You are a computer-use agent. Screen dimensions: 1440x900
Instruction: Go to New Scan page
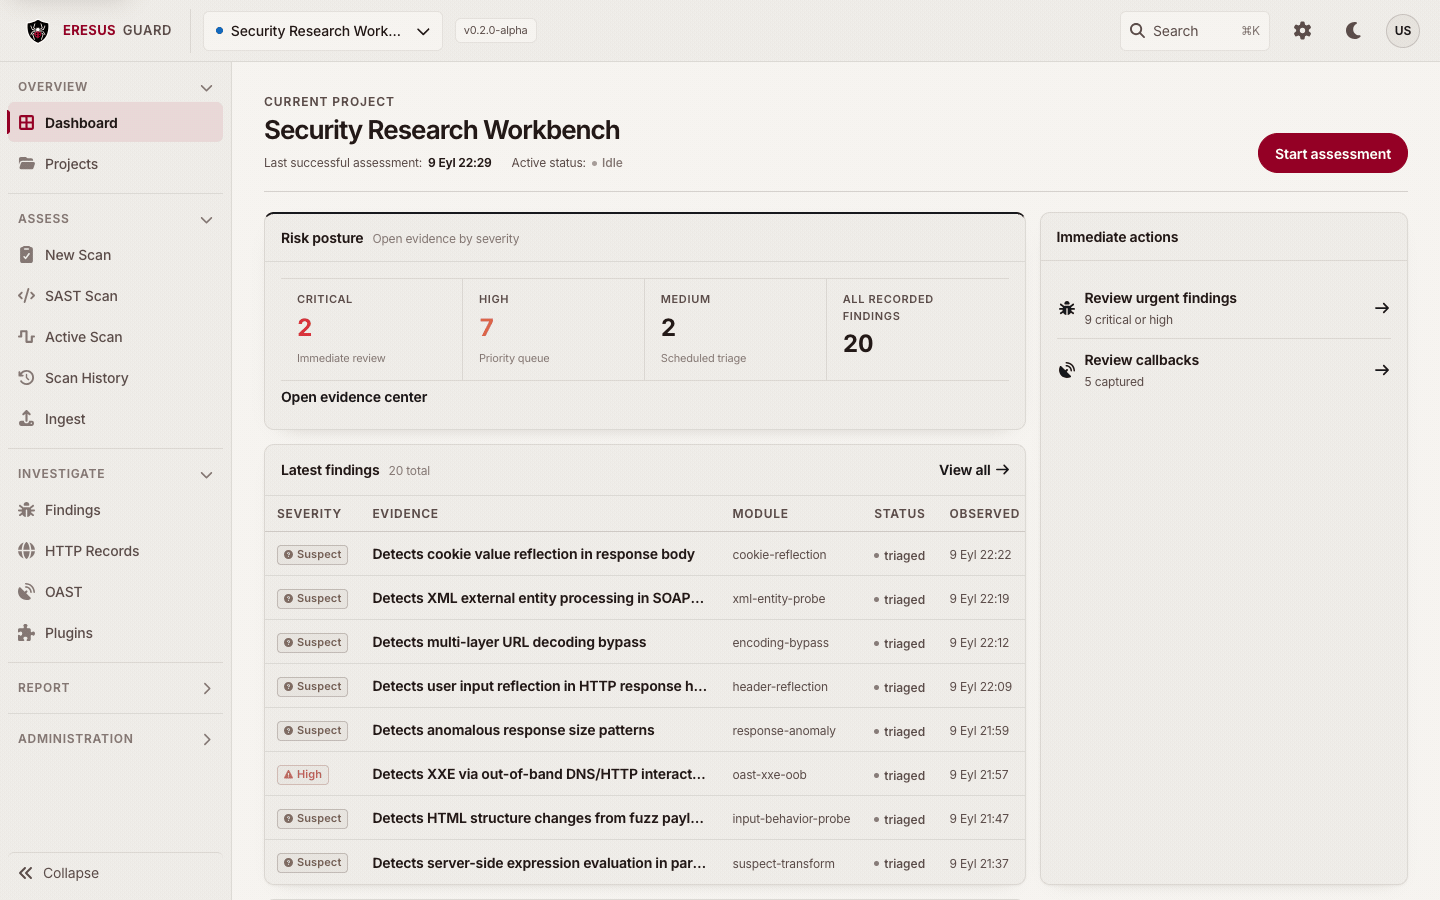[x=115, y=255]
